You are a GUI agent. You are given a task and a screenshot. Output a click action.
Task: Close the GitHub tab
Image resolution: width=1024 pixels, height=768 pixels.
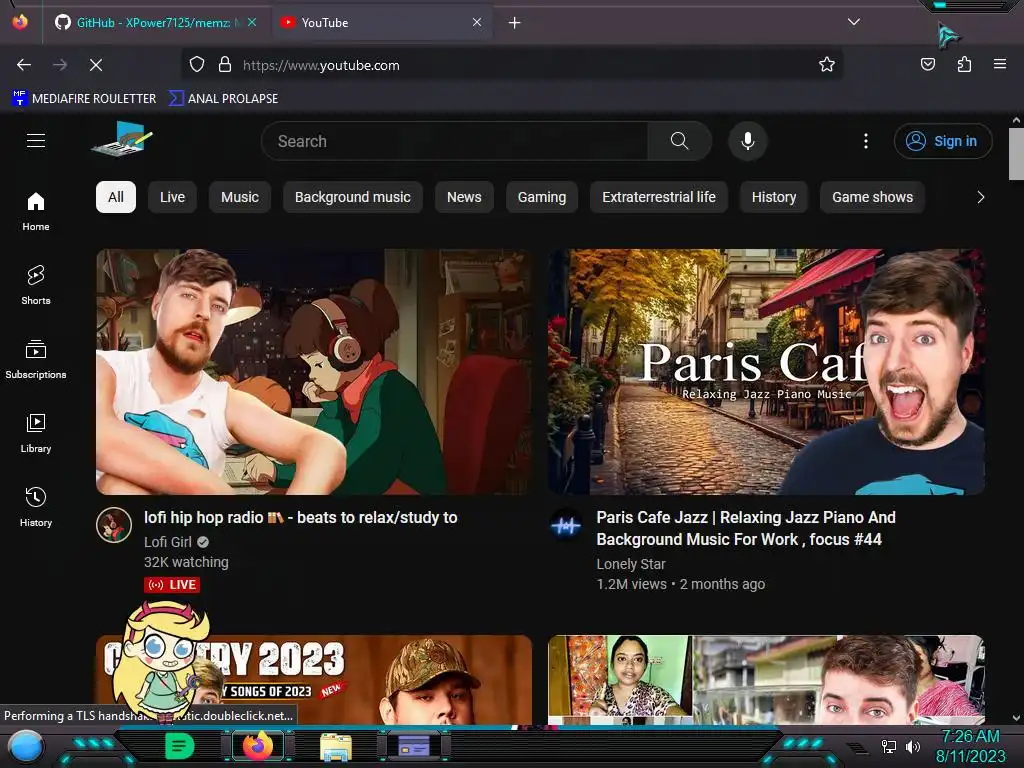pyautogui.click(x=252, y=22)
